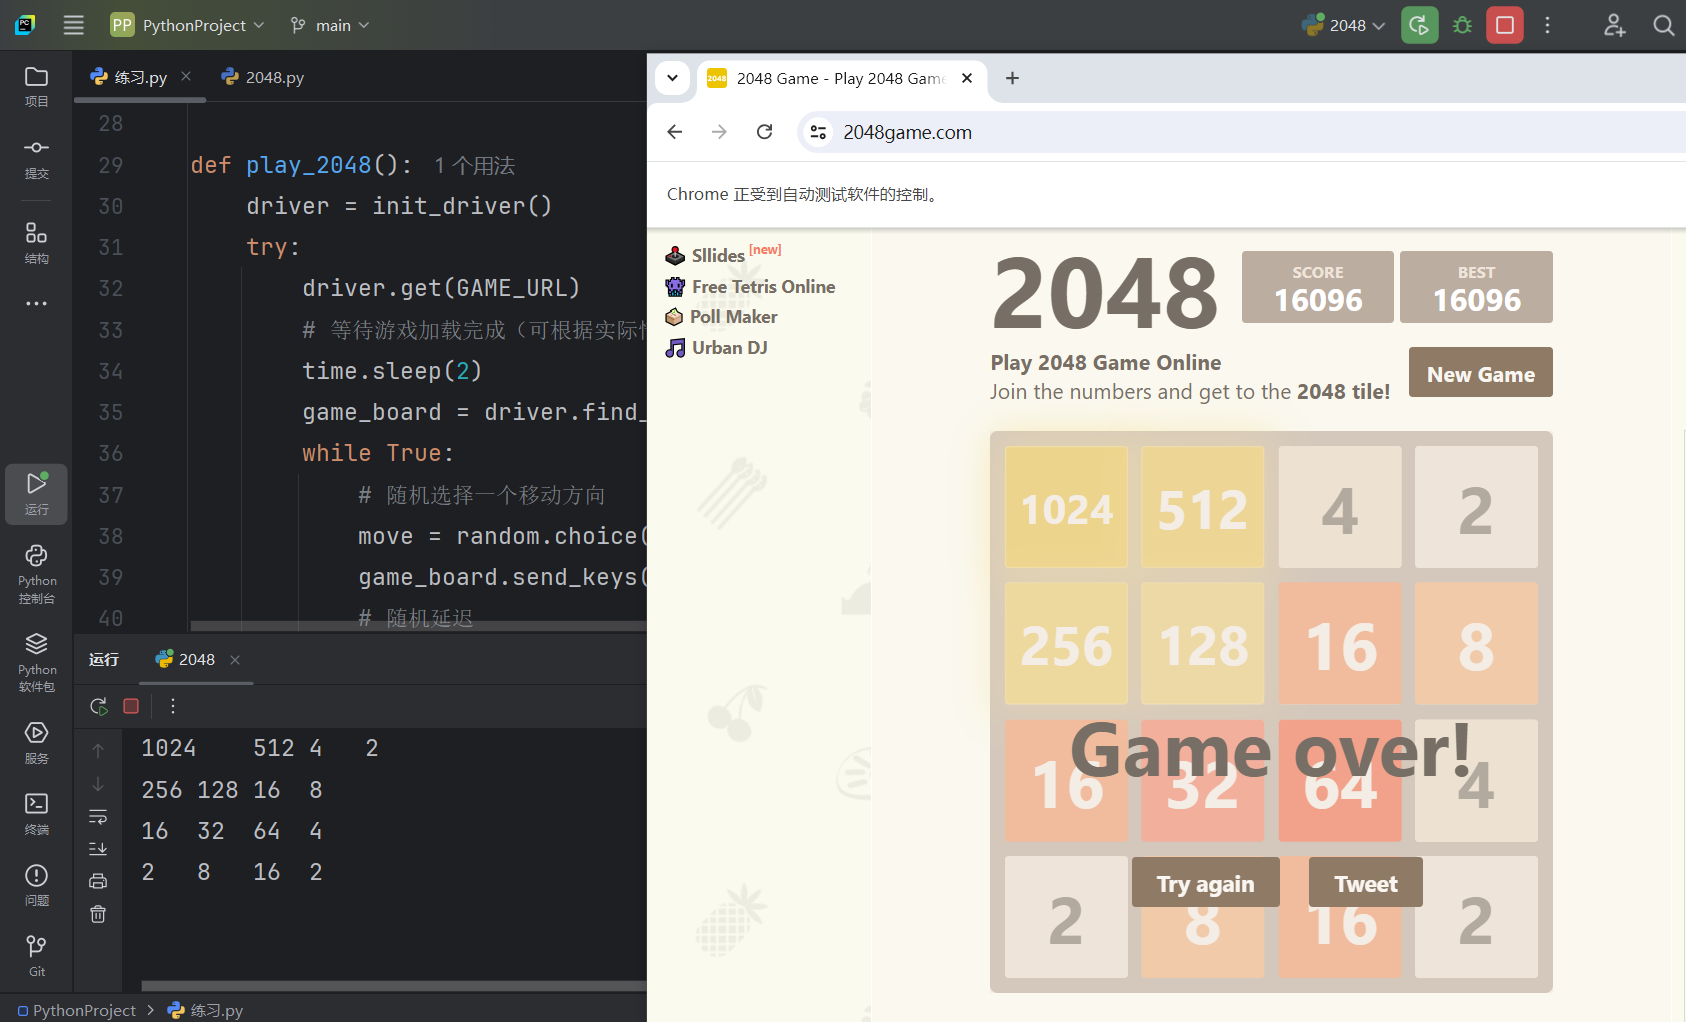Expand Chrome tab search dropdown arrow

(x=673, y=78)
